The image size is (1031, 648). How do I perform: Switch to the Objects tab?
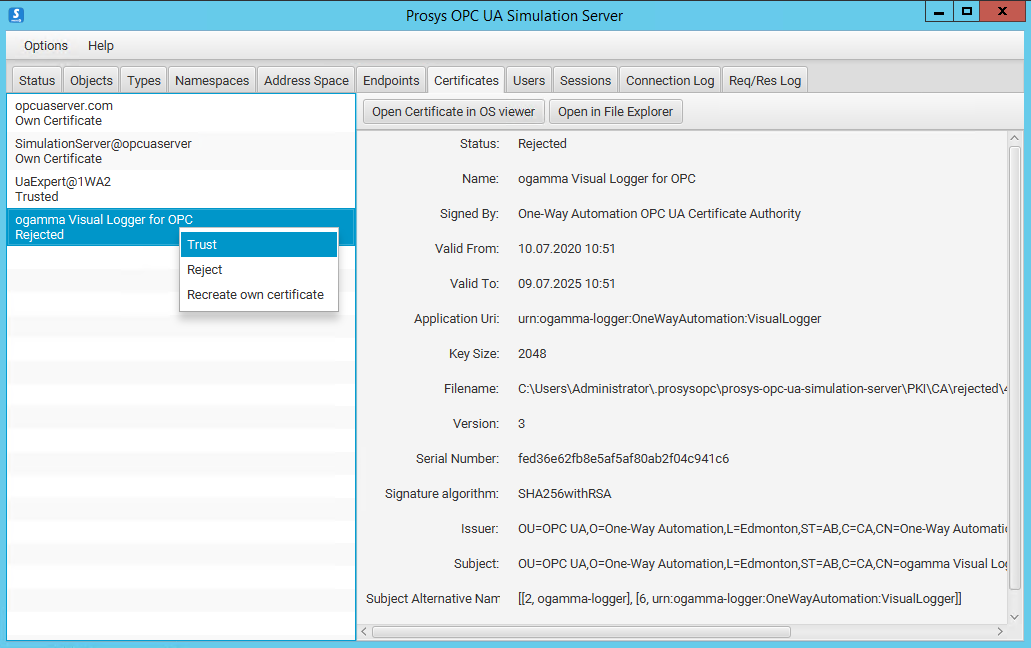pos(91,80)
